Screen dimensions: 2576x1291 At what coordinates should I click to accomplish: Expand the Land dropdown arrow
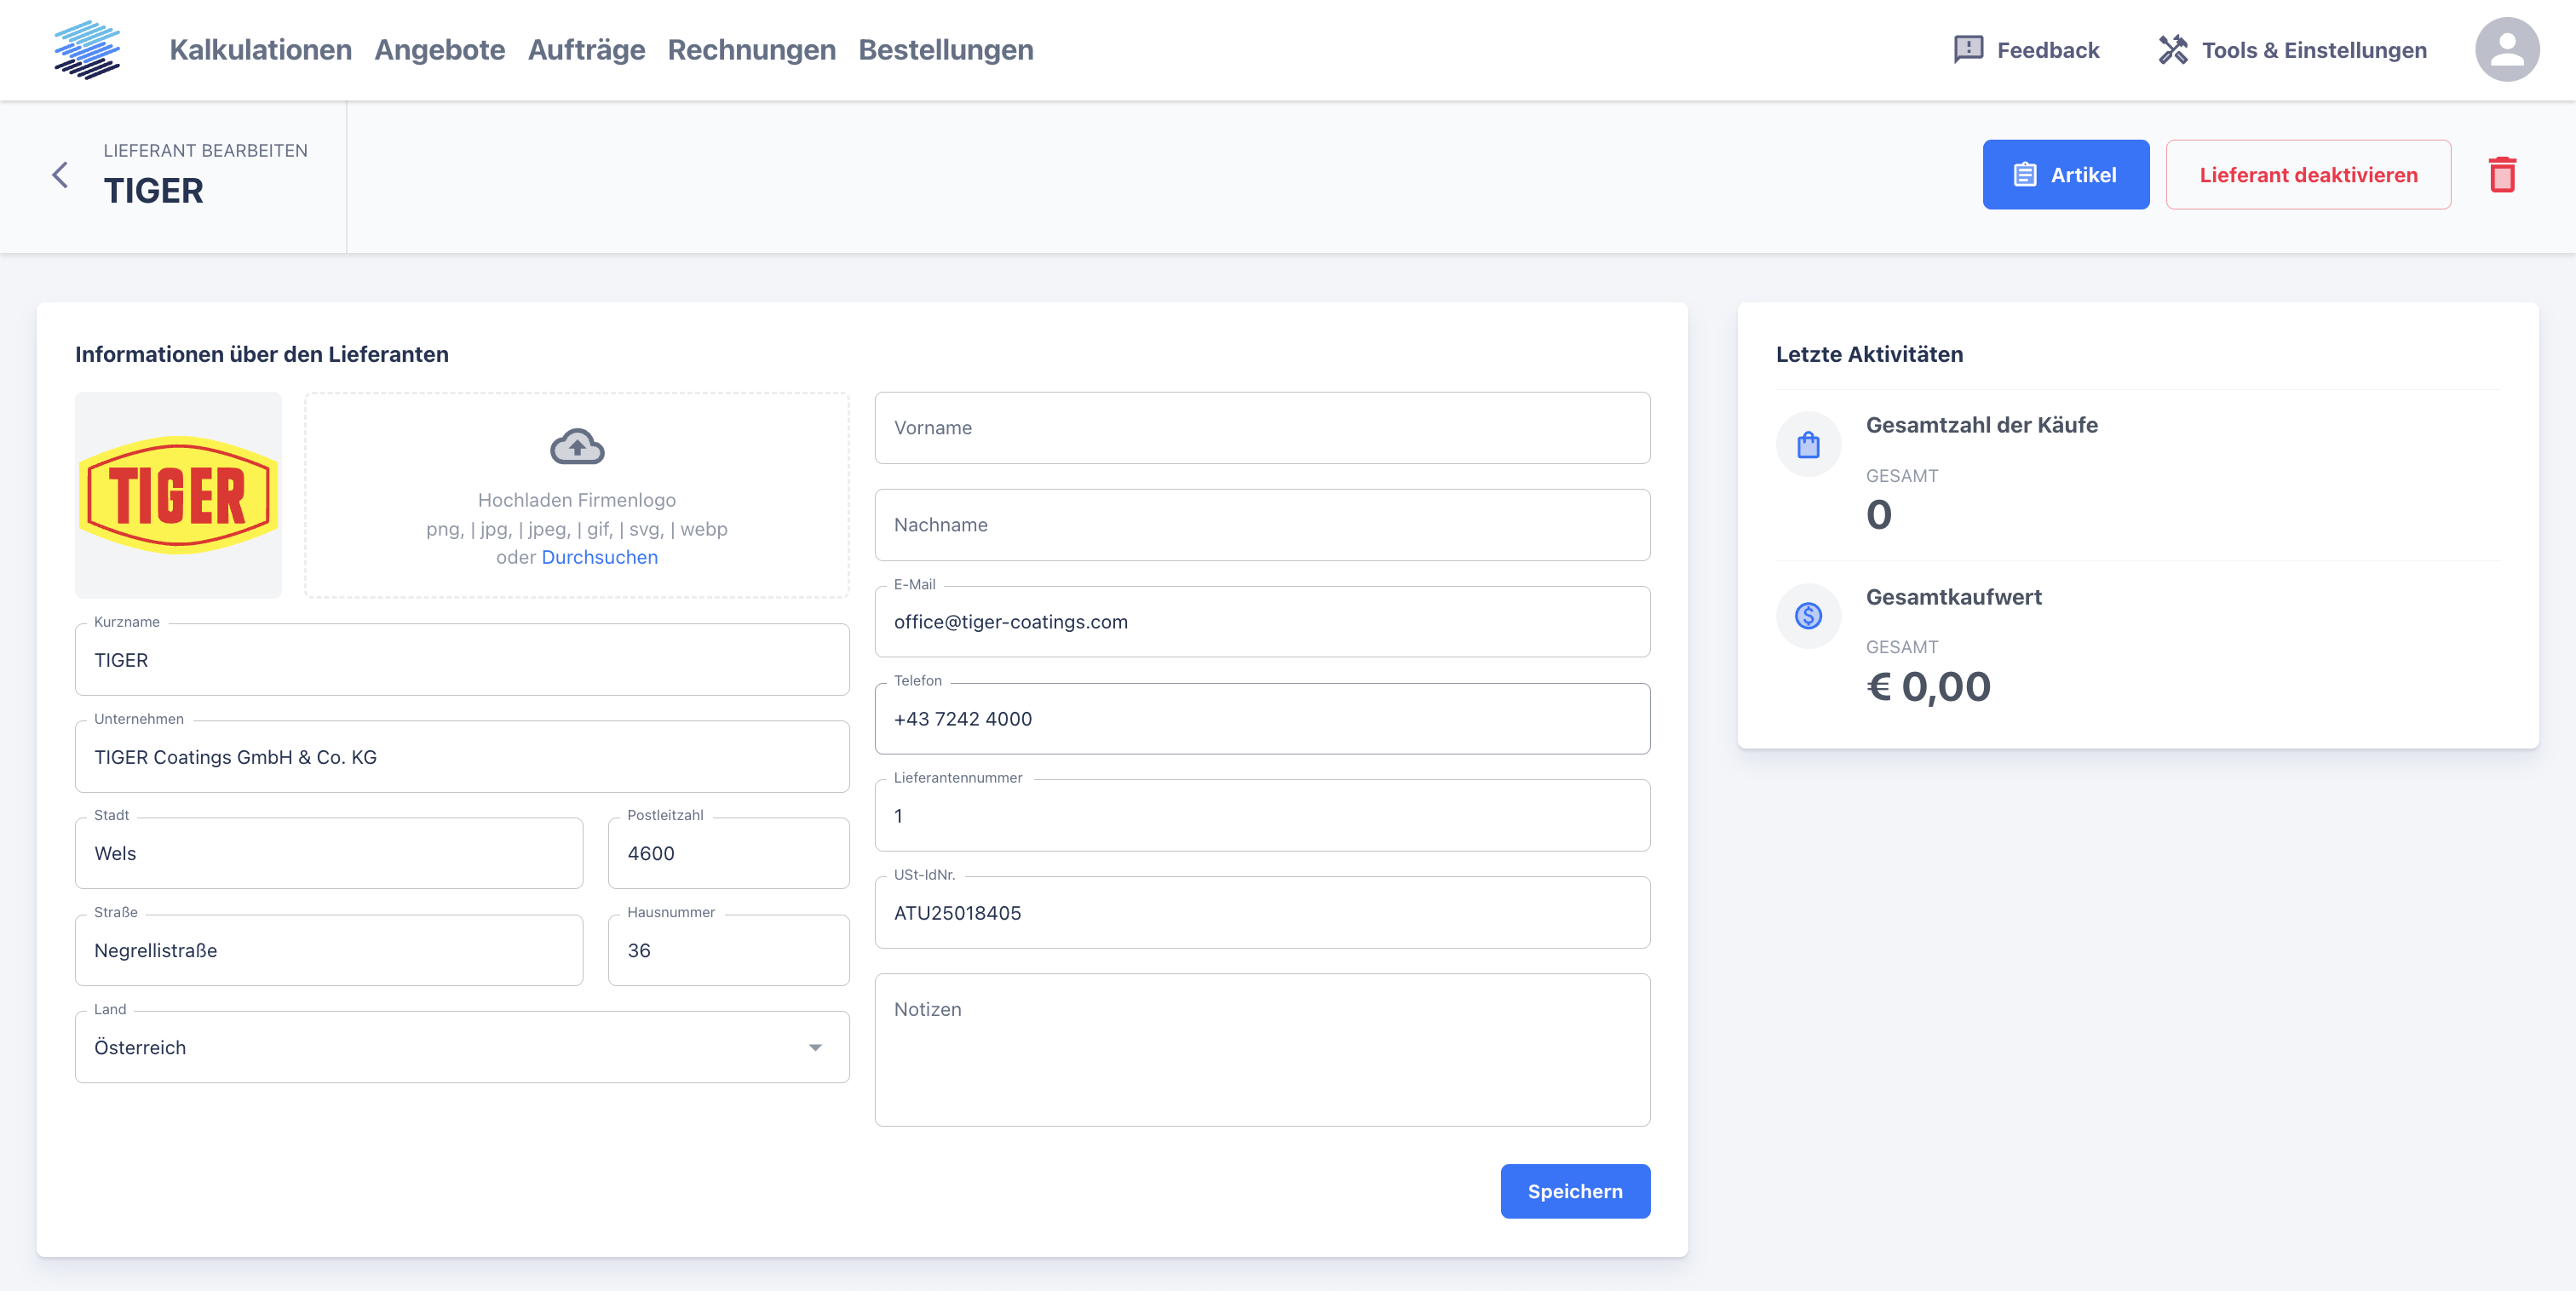tap(815, 1047)
